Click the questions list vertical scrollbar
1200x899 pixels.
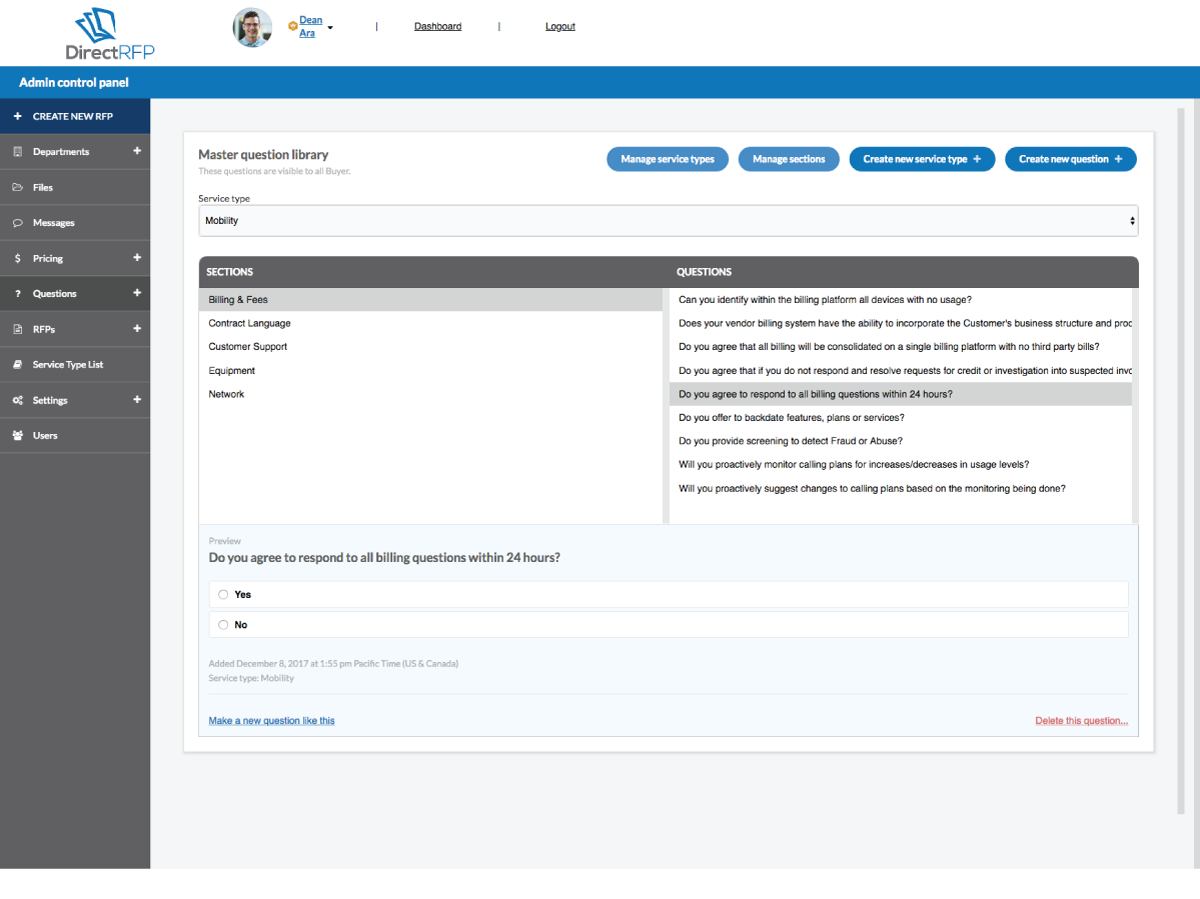(1135, 405)
